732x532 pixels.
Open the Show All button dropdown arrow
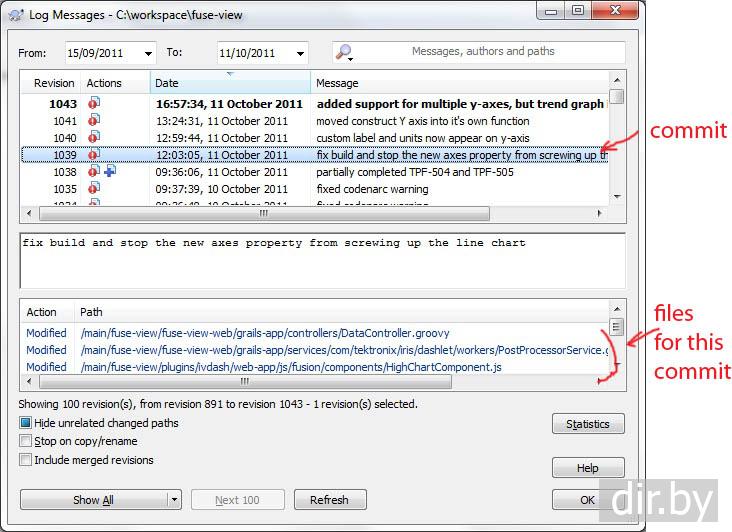[x=175, y=500]
